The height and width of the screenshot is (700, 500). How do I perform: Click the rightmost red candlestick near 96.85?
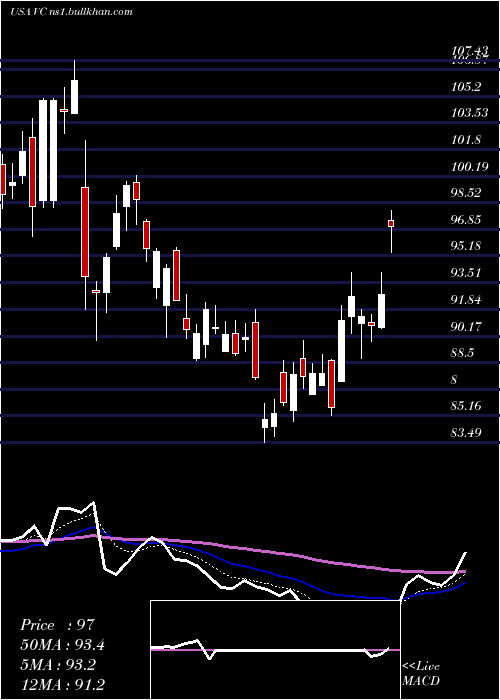tap(391, 223)
